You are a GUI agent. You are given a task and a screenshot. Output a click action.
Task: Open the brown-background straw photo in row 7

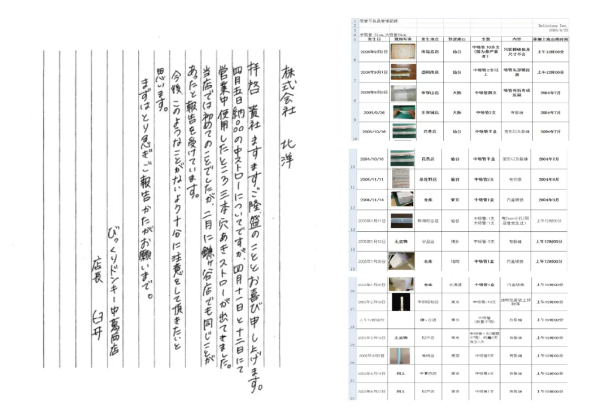point(403,72)
